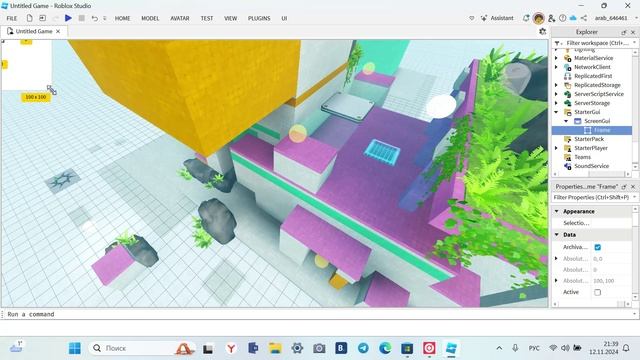Close the Untitled Game tab
The image size is (640, 360).
click(58, 31)
